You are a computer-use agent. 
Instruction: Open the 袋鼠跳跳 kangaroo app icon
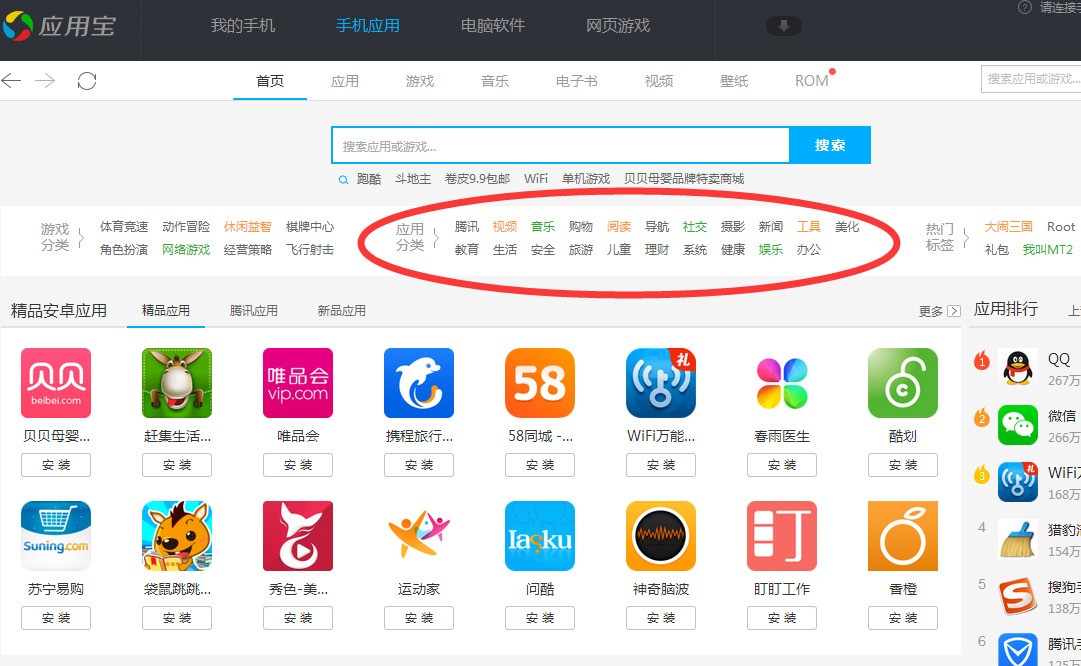(x=177, y=536)
